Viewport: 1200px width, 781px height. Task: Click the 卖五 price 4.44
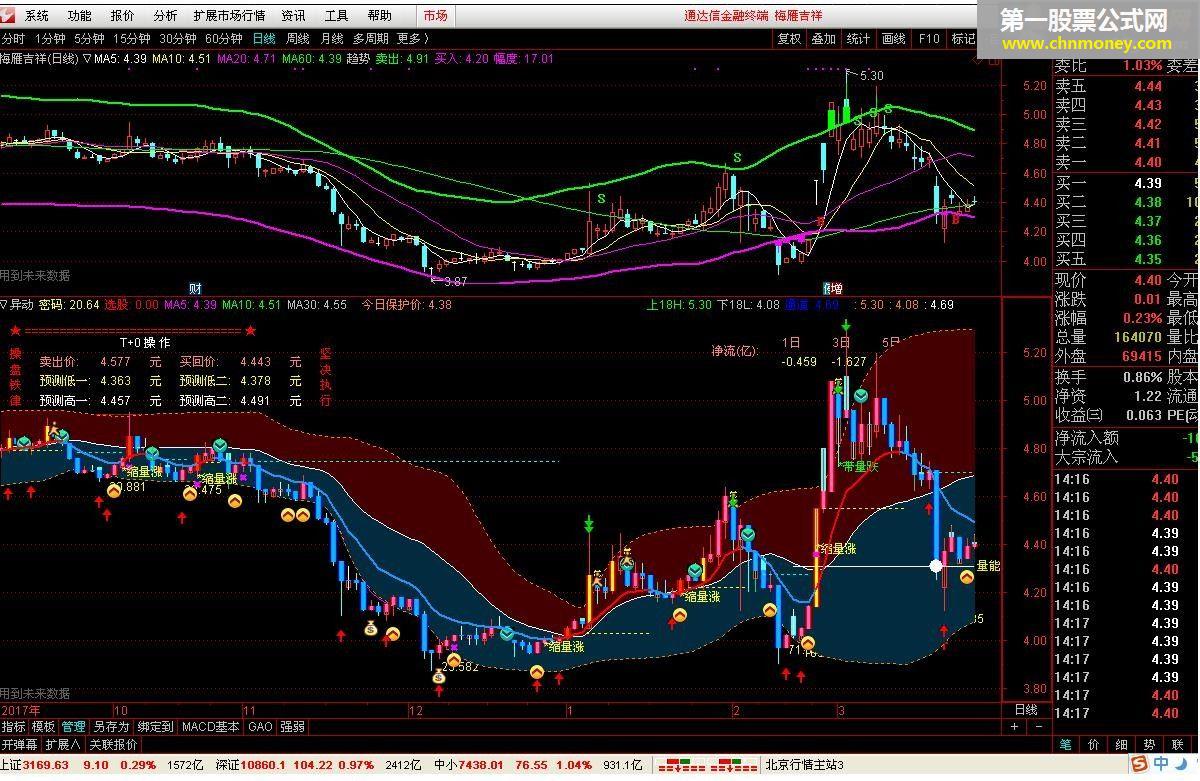[1147, 87]
